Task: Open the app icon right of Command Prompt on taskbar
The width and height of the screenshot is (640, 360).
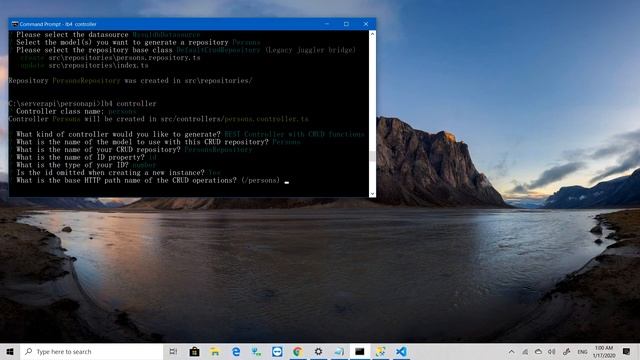Action: pos(380,351)
